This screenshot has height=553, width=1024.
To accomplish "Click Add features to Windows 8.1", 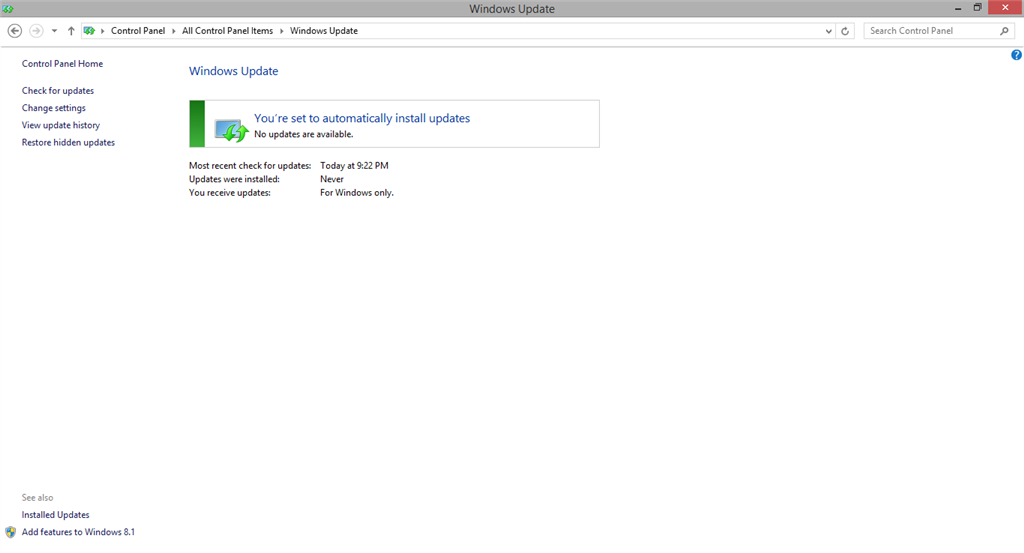I will pyautogui.click(x=78, y=532).
